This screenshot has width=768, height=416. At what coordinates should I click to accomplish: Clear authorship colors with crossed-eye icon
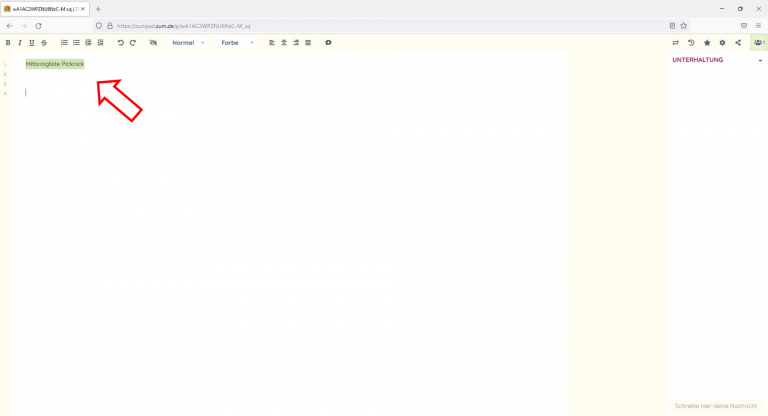tap(153, 43)
